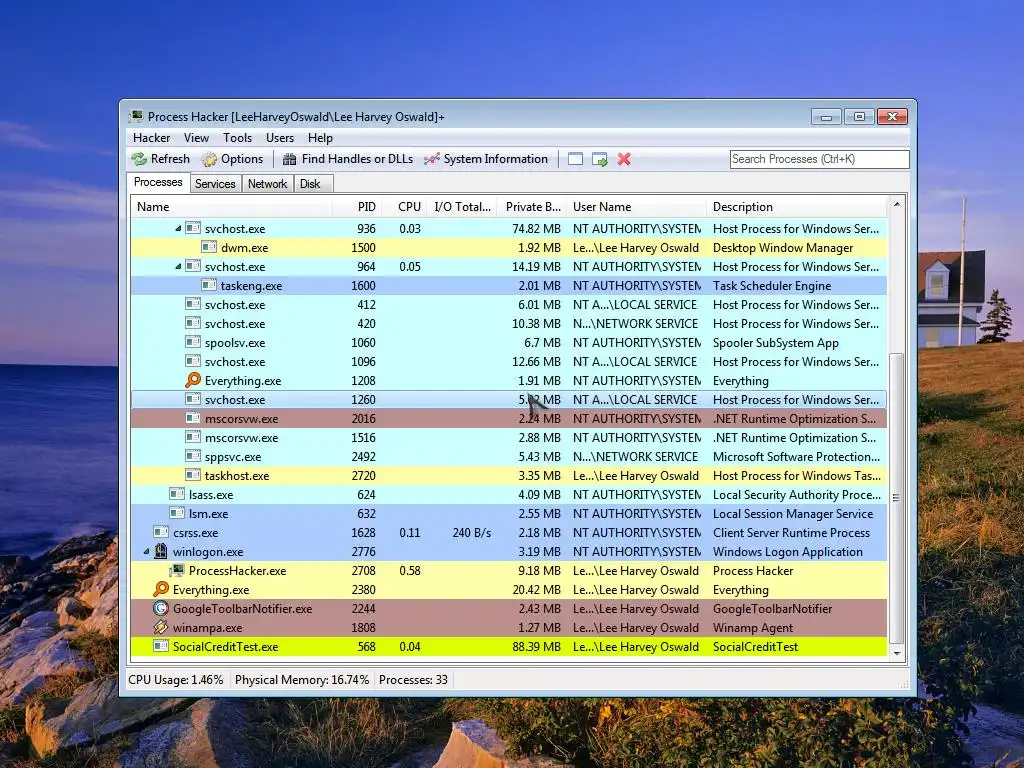Click the Desktop Window Manager description

click(x=783, y=248)
